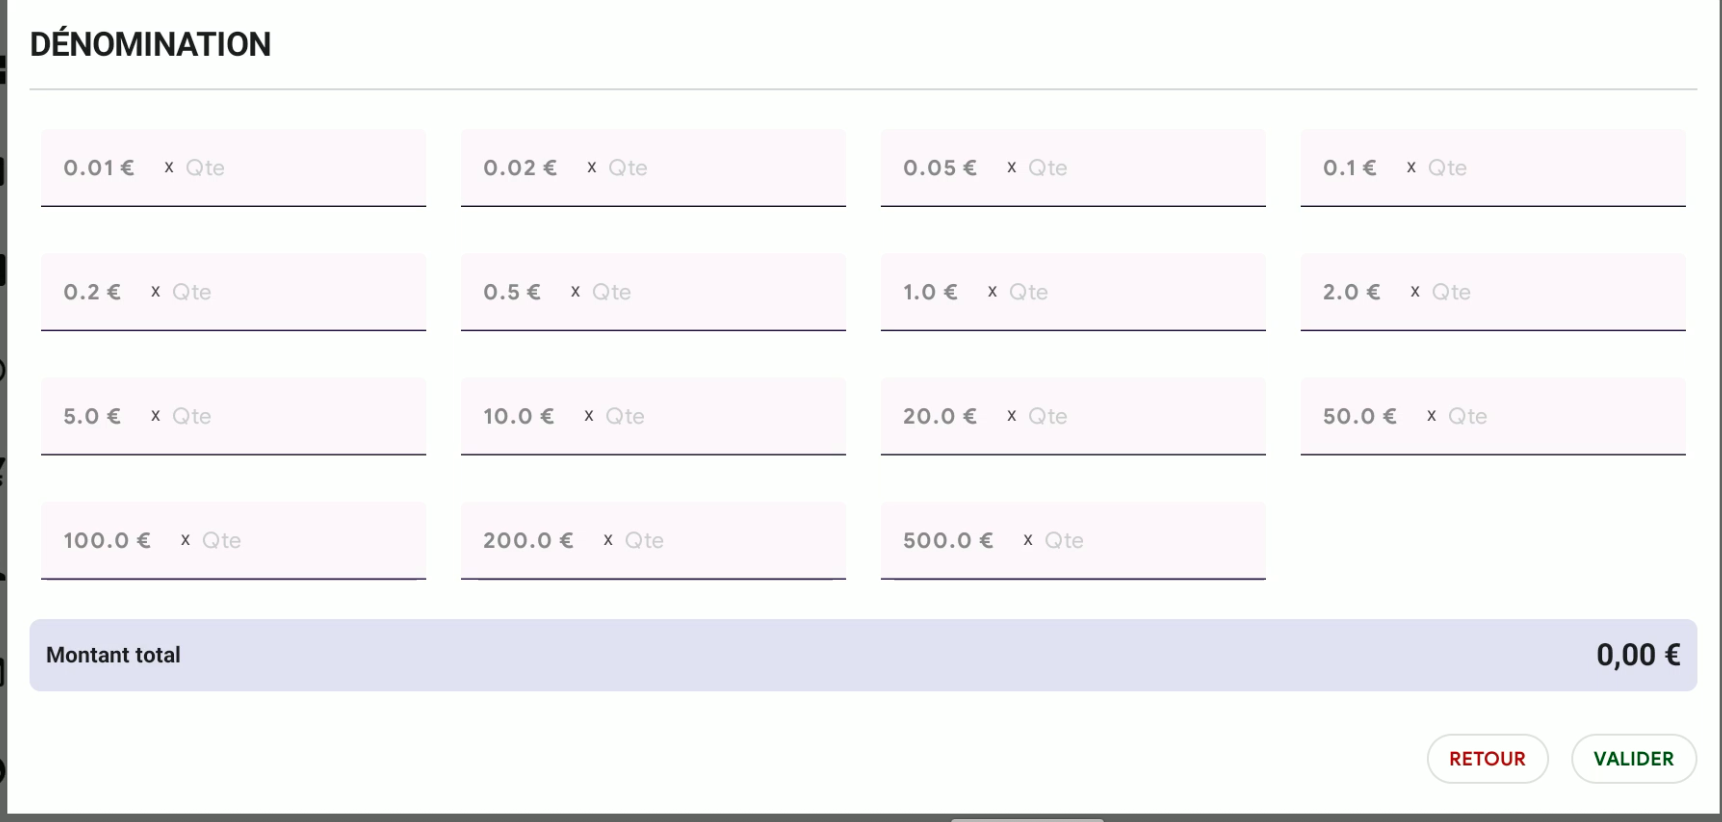Click the 0,00 € total amount

[1637, 655]
